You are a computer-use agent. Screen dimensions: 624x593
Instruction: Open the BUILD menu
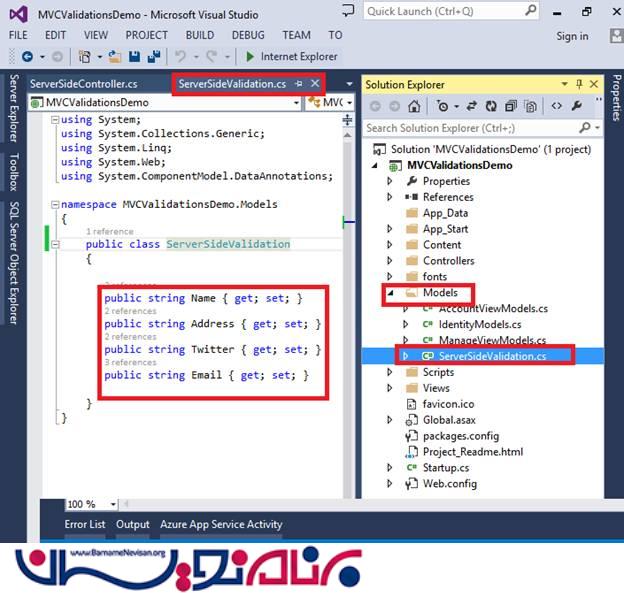200,35
